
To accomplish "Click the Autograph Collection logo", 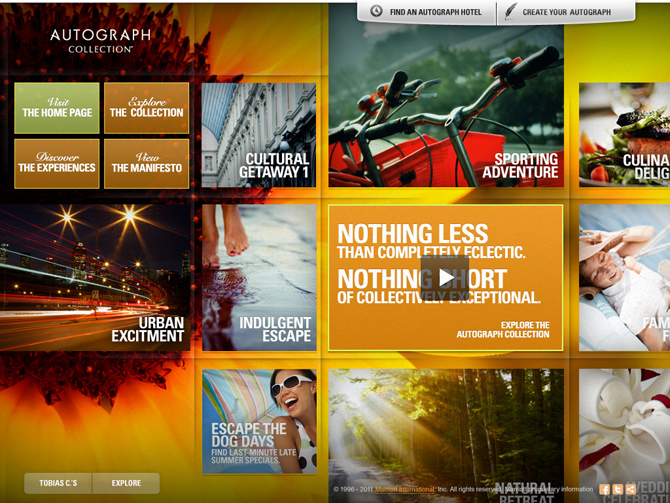I will click(101, 40).
